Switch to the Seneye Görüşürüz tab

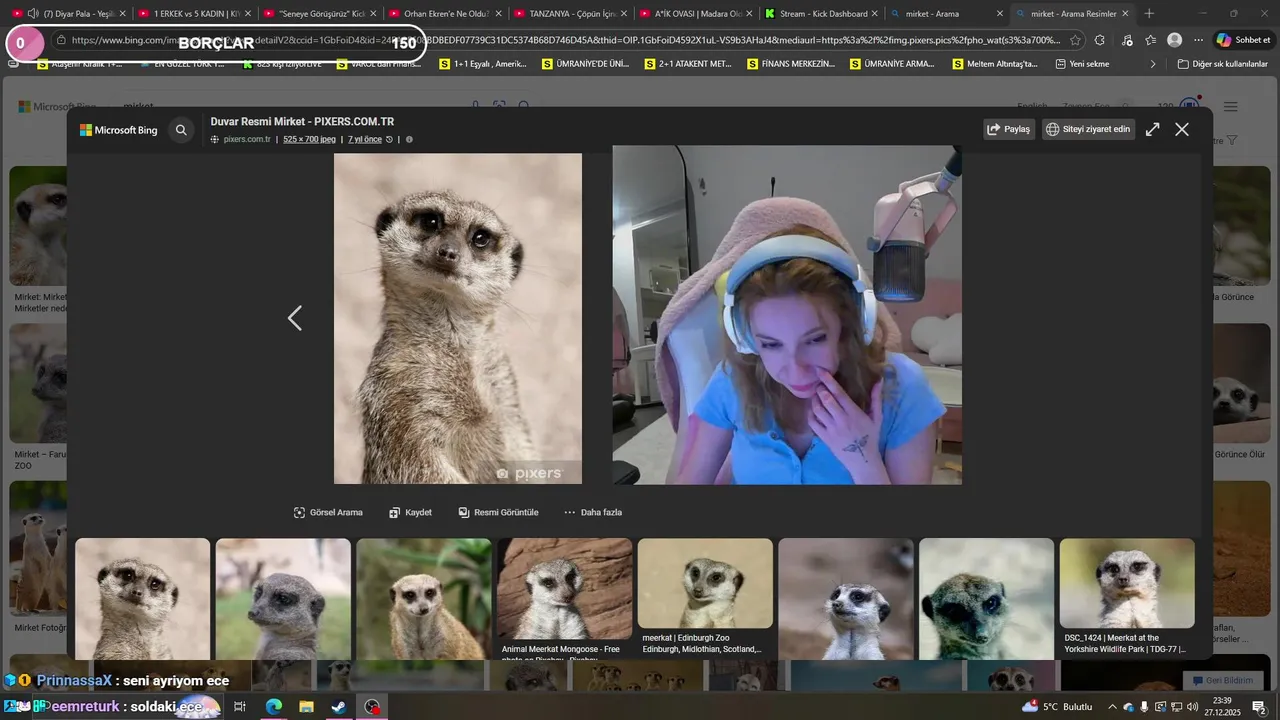(319, 14)
